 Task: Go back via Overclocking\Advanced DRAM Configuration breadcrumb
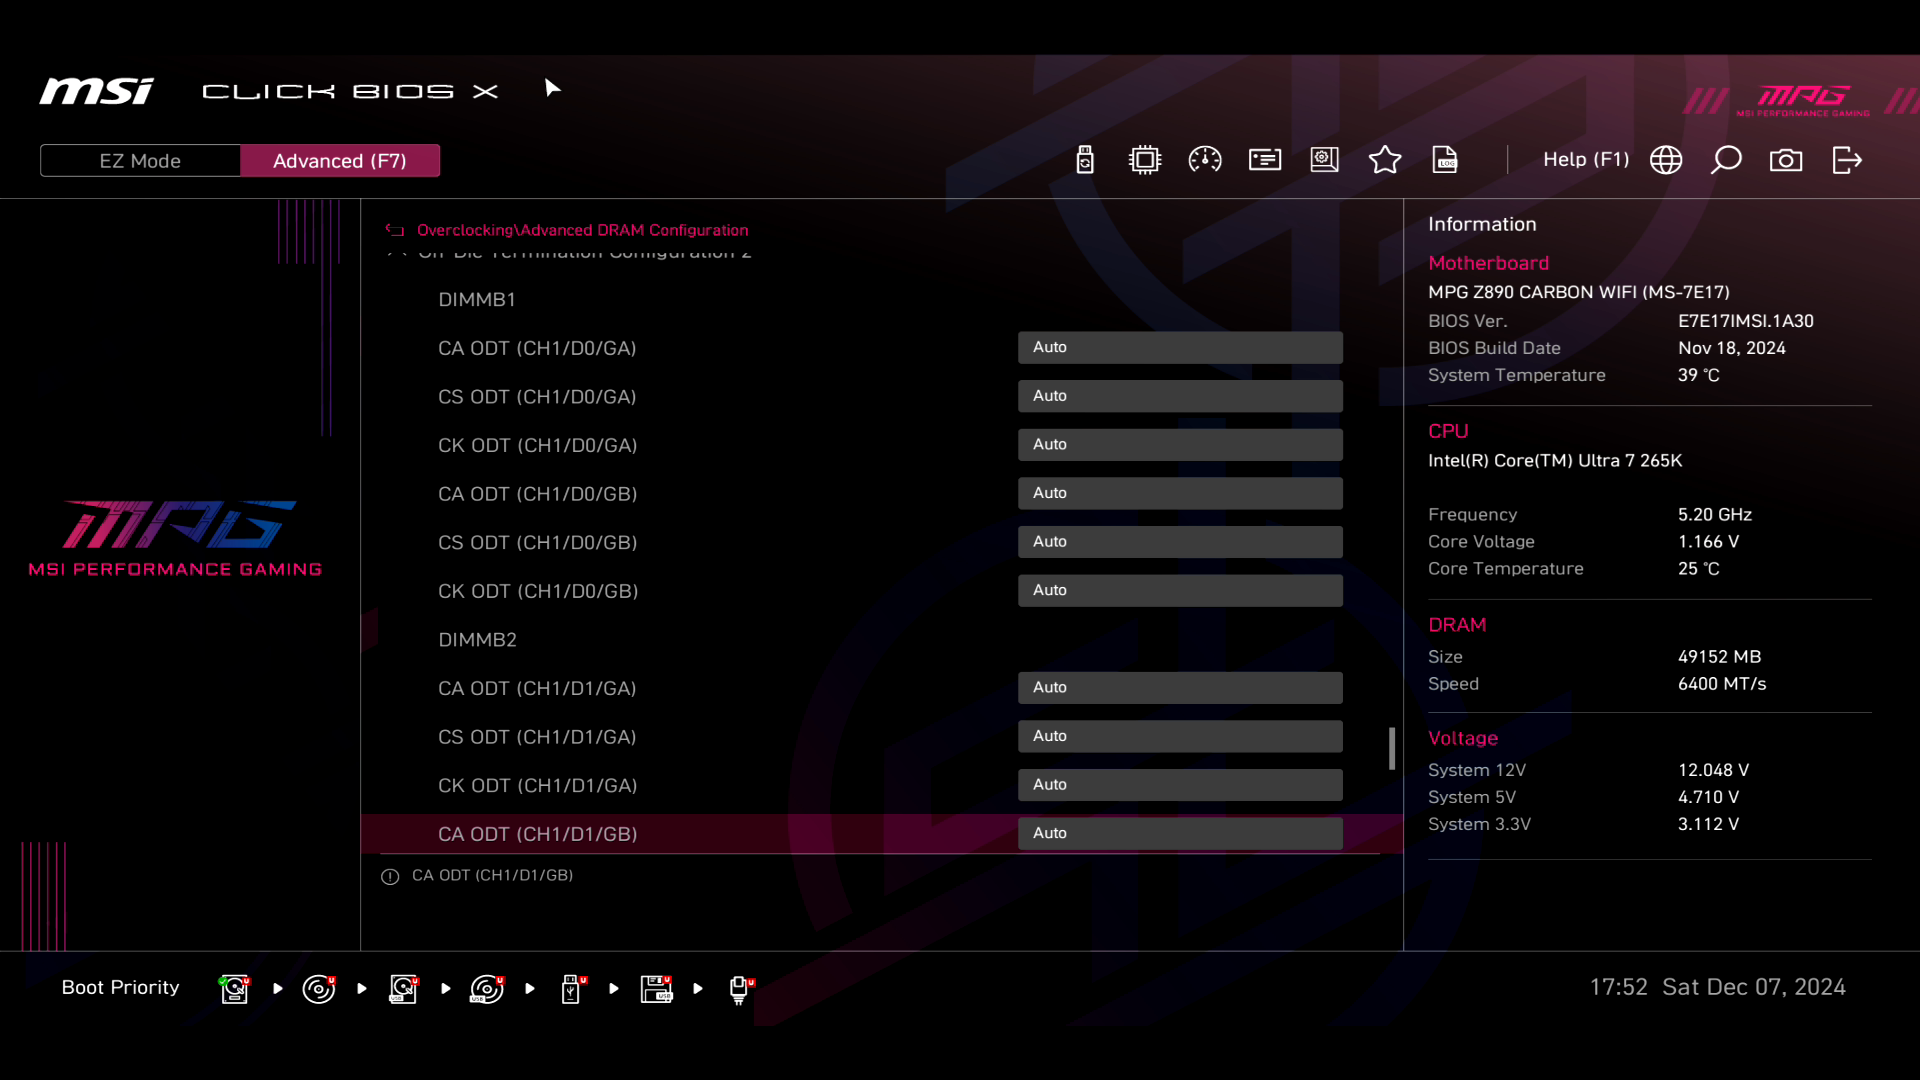(x=582, y=230)
